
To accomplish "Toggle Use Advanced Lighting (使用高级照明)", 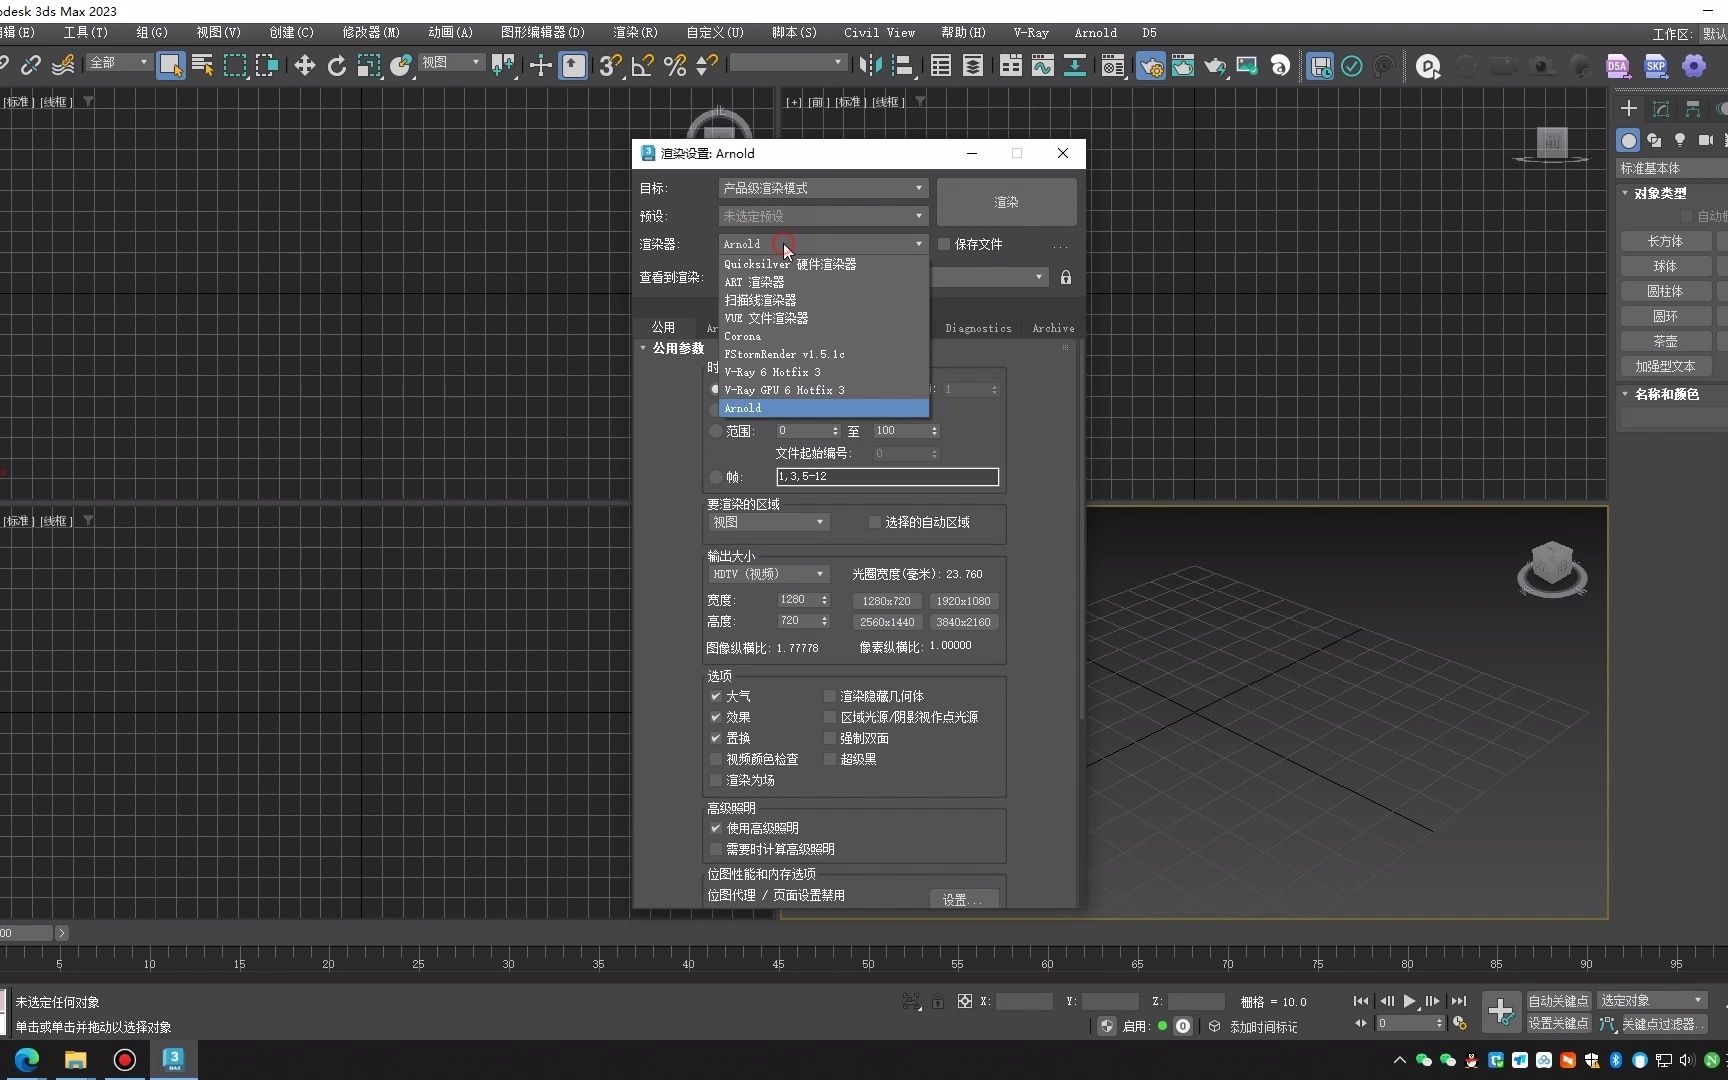I will click(x=716, y=828).
